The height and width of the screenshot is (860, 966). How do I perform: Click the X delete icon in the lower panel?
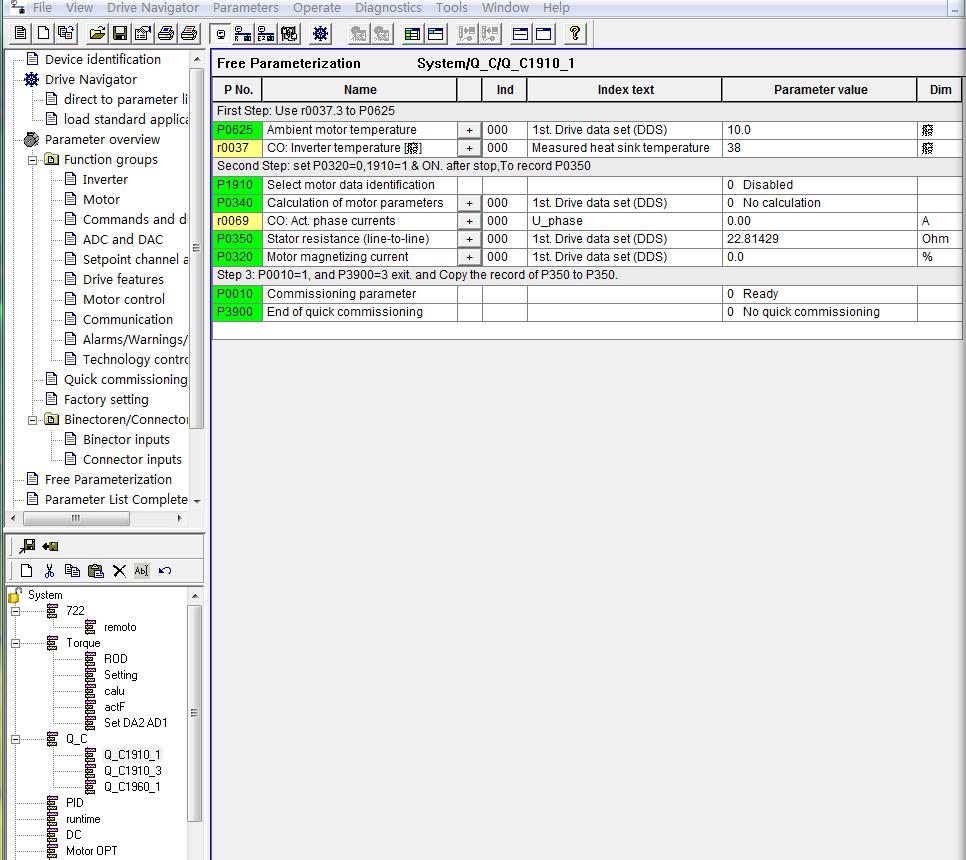(x=119, y=571)
